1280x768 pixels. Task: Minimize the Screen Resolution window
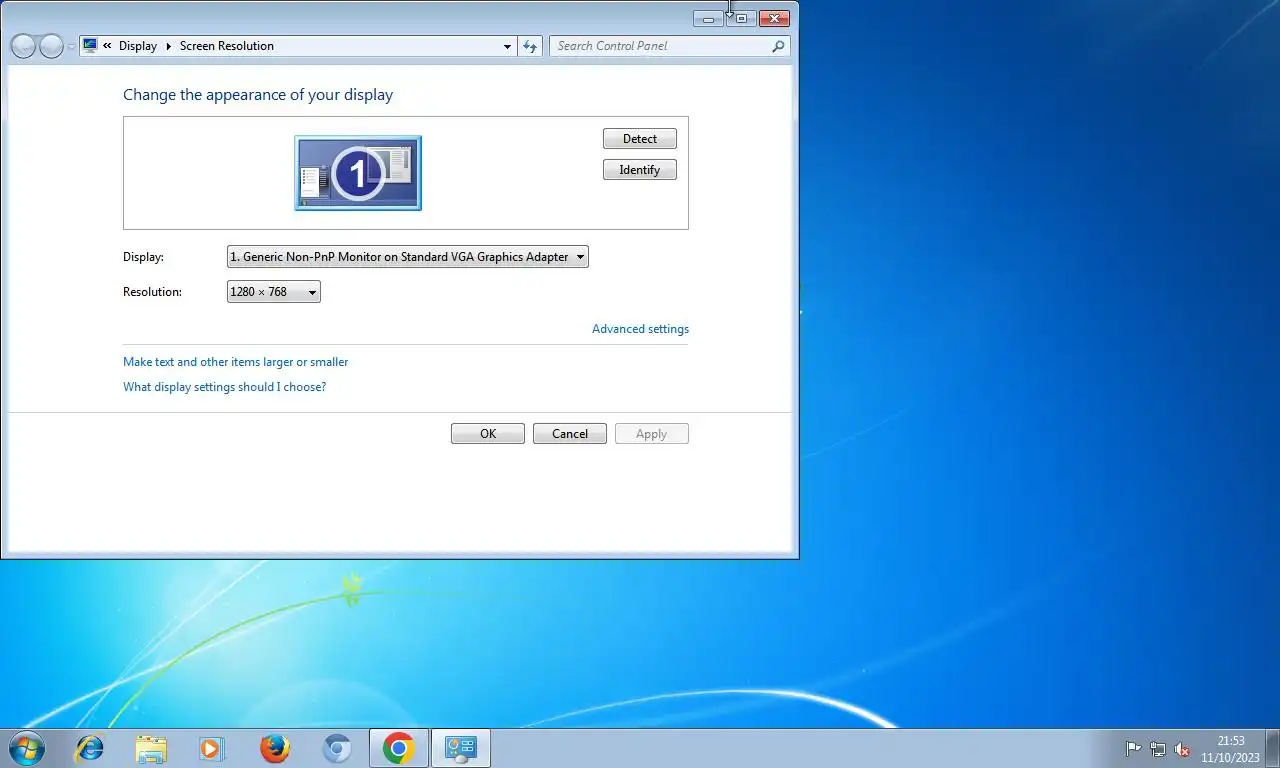(708, 18)
